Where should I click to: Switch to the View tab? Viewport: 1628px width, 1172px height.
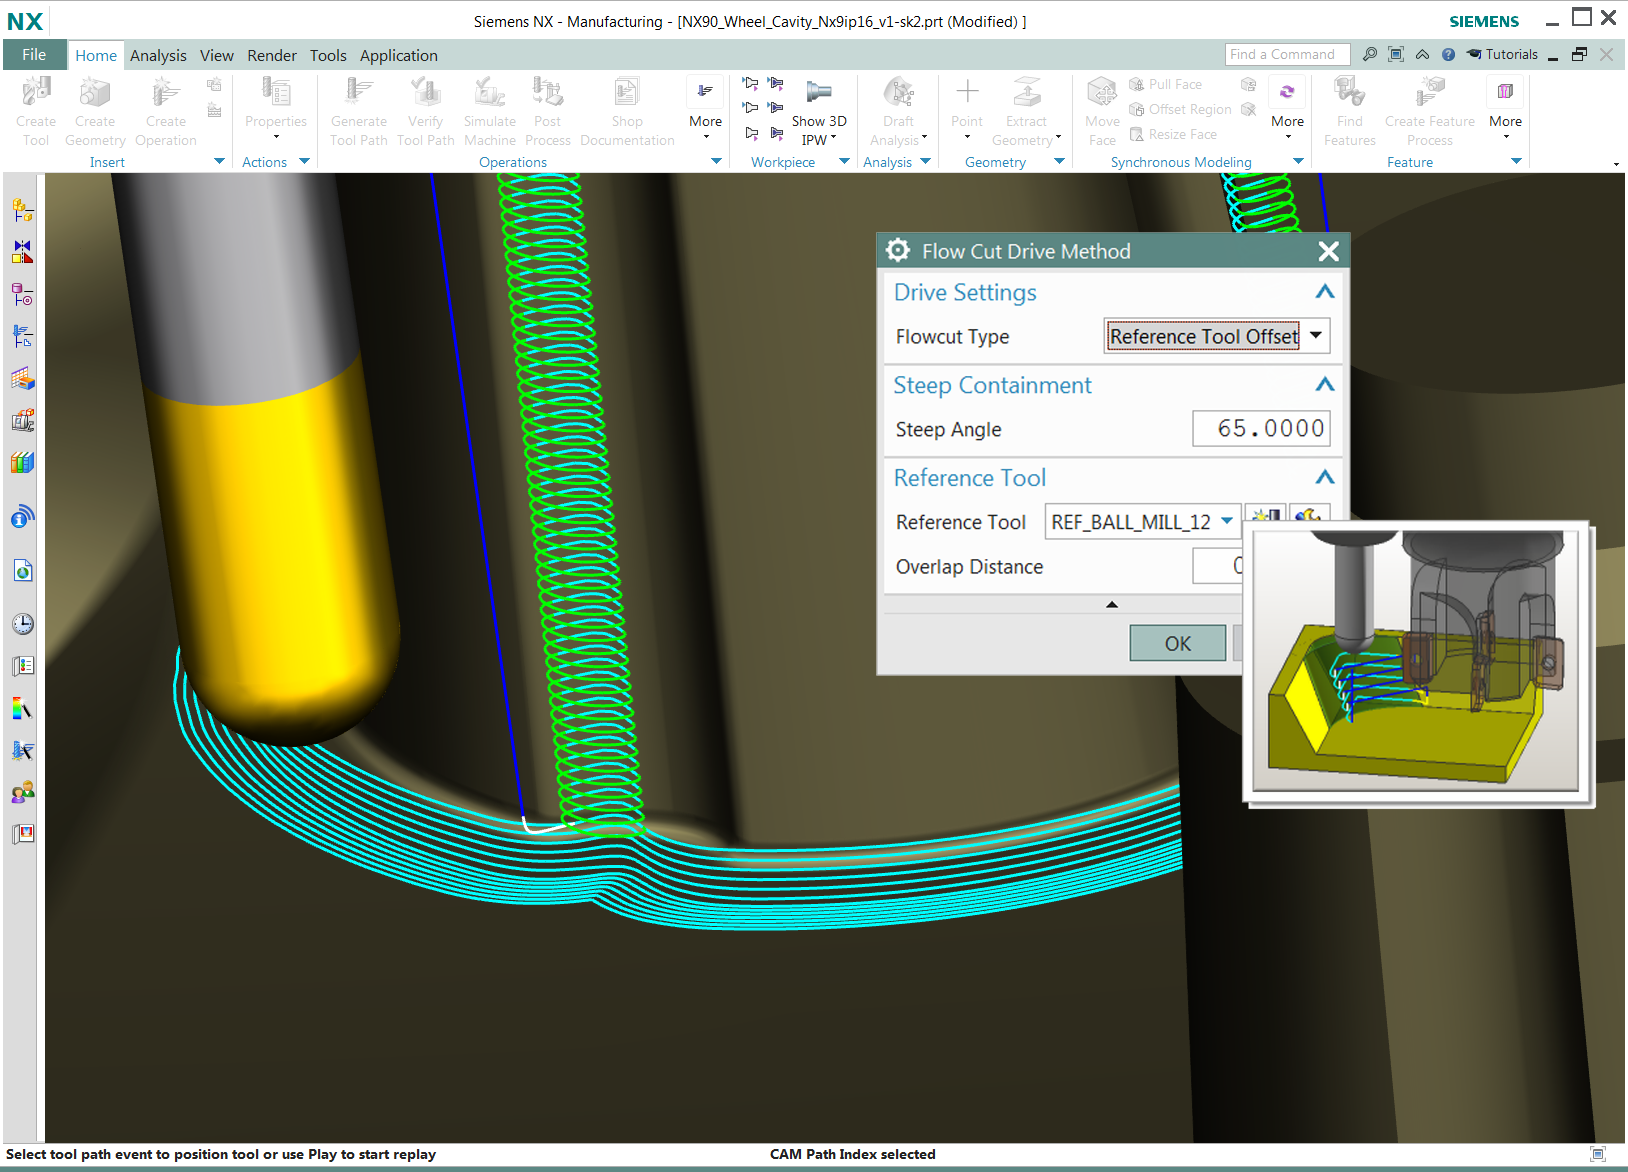(x=216, y=55)
